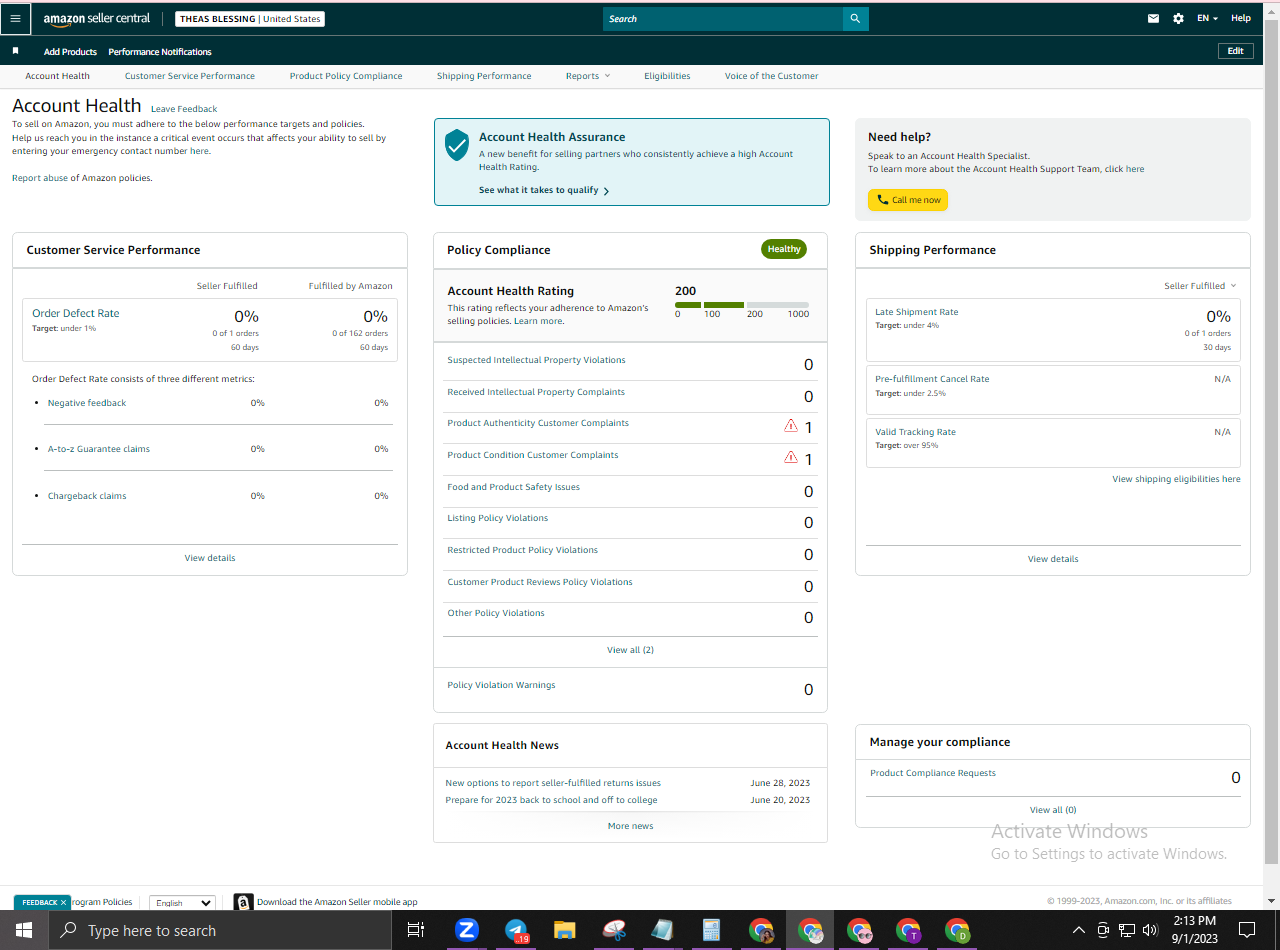Click Product Condition complaints warning icon
Image resolution: width=1280 pixels, height=950 pixels.
791,458
